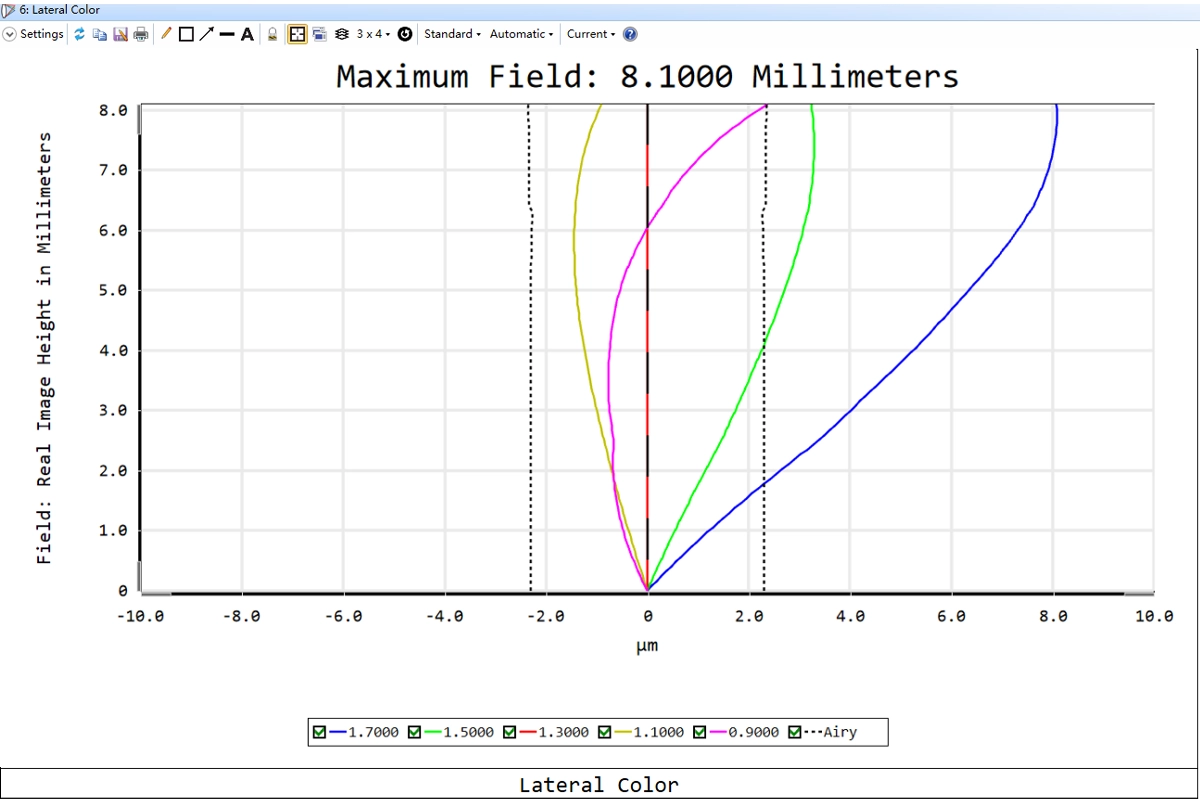Uncheck the 1.7000 wavelength checkbox
The image size is (1200, 800).
click(x=319, y=732)
